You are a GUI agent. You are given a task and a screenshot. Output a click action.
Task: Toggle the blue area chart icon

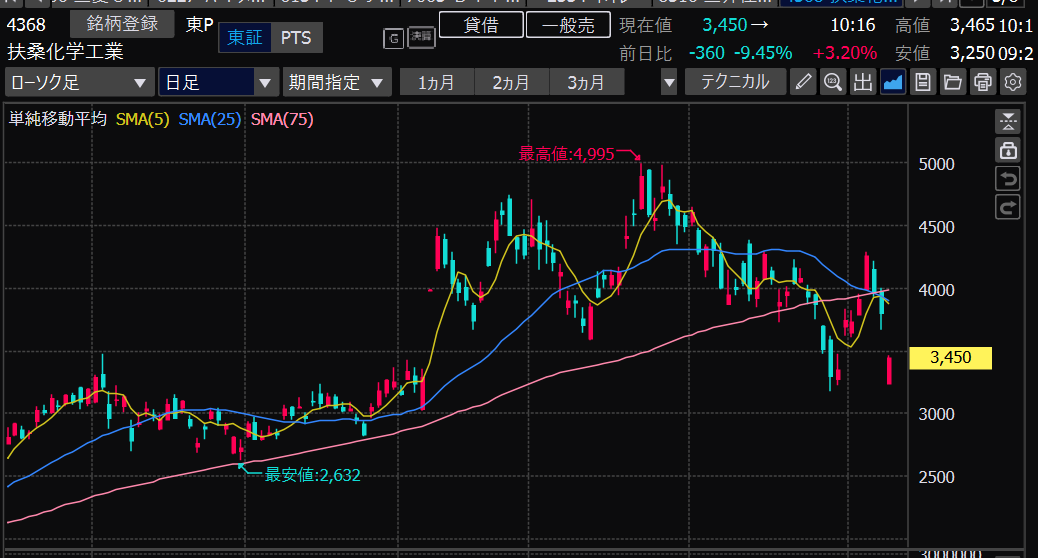point(893,82)
